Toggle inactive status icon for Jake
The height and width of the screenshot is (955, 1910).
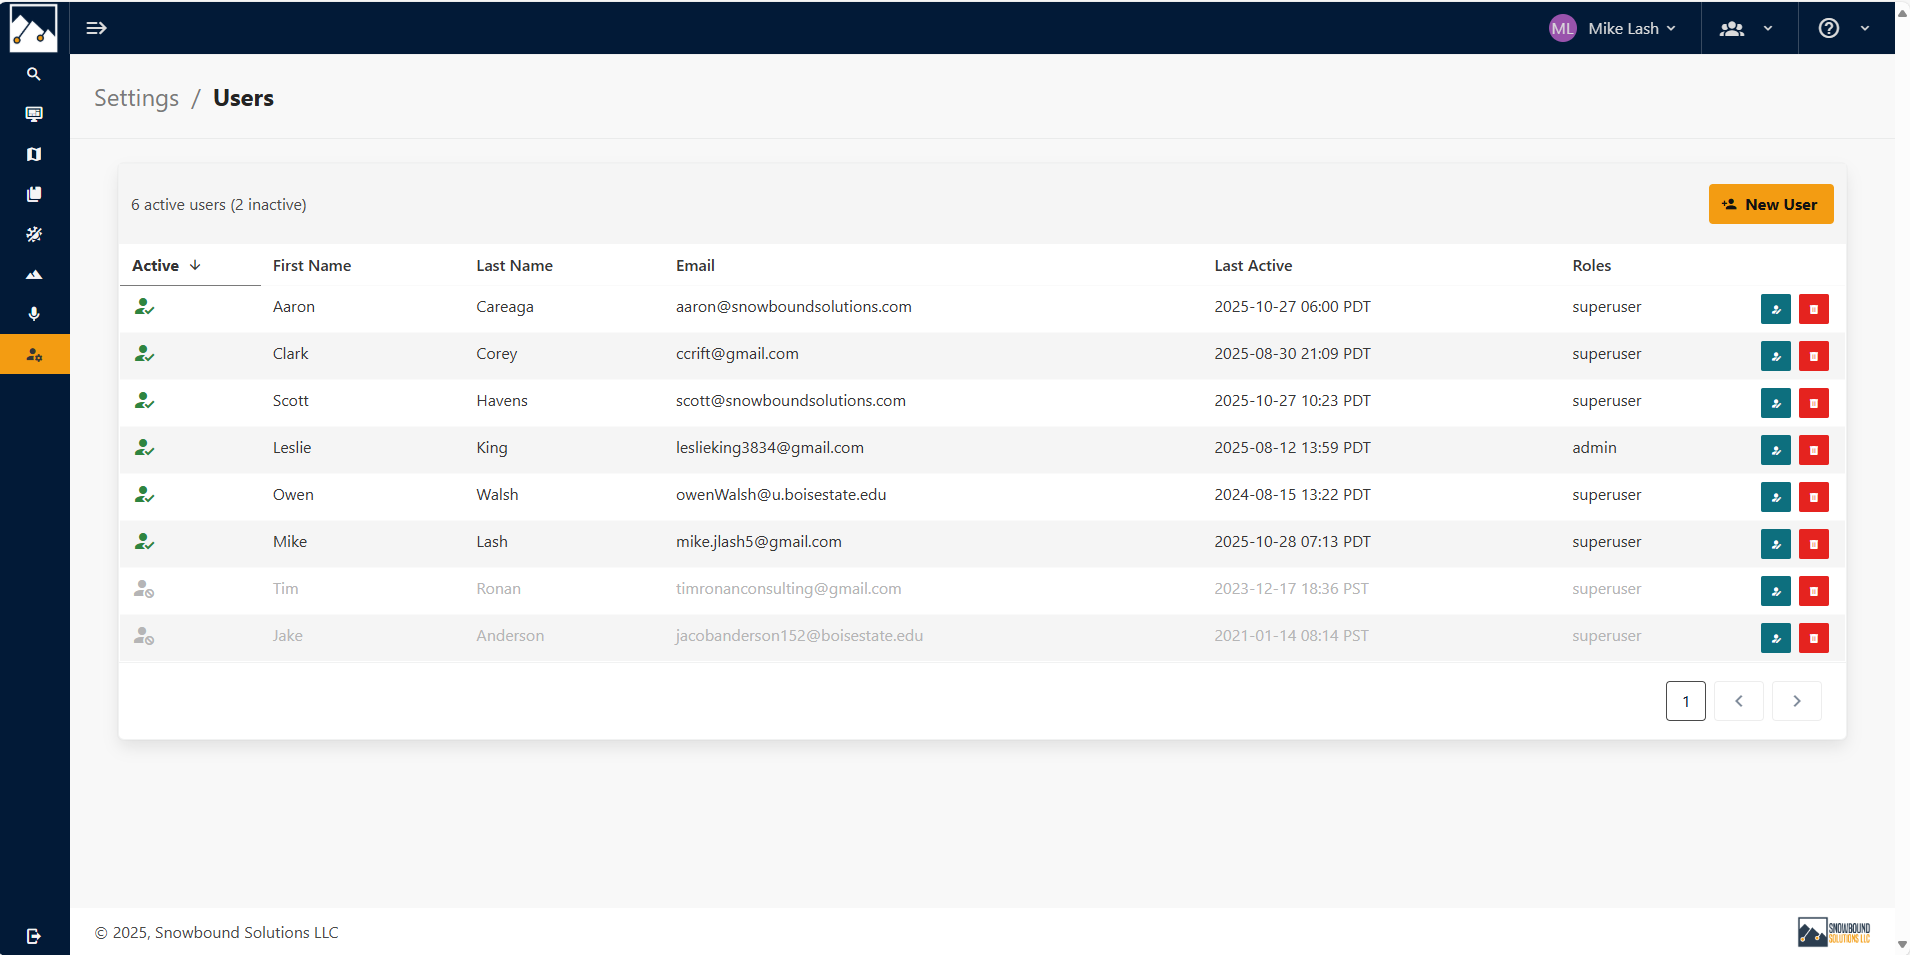(x=144, y=636)
